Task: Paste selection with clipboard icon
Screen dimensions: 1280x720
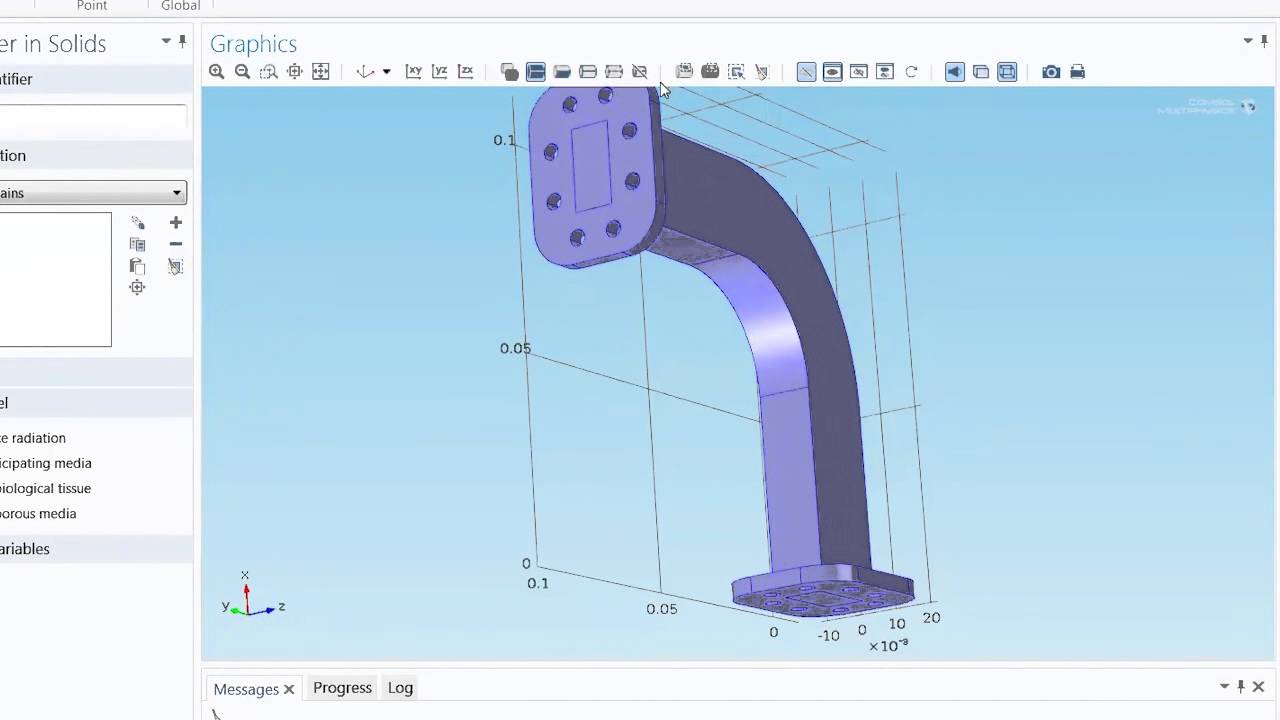Action: point(138,266)
